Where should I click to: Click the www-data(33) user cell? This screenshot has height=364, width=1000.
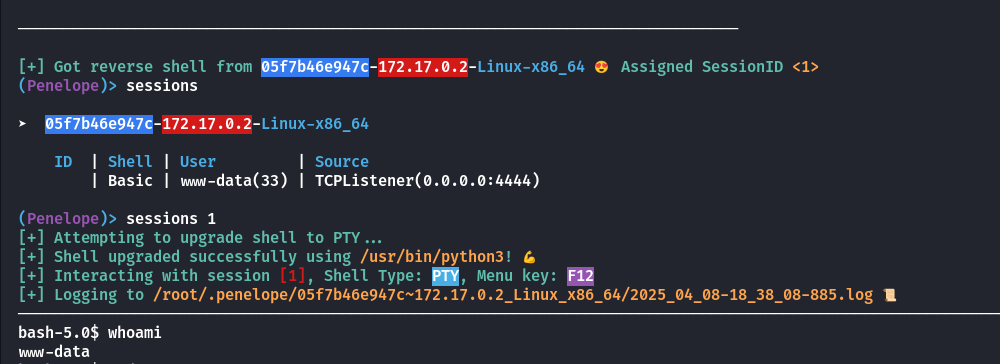click(234, 181)
